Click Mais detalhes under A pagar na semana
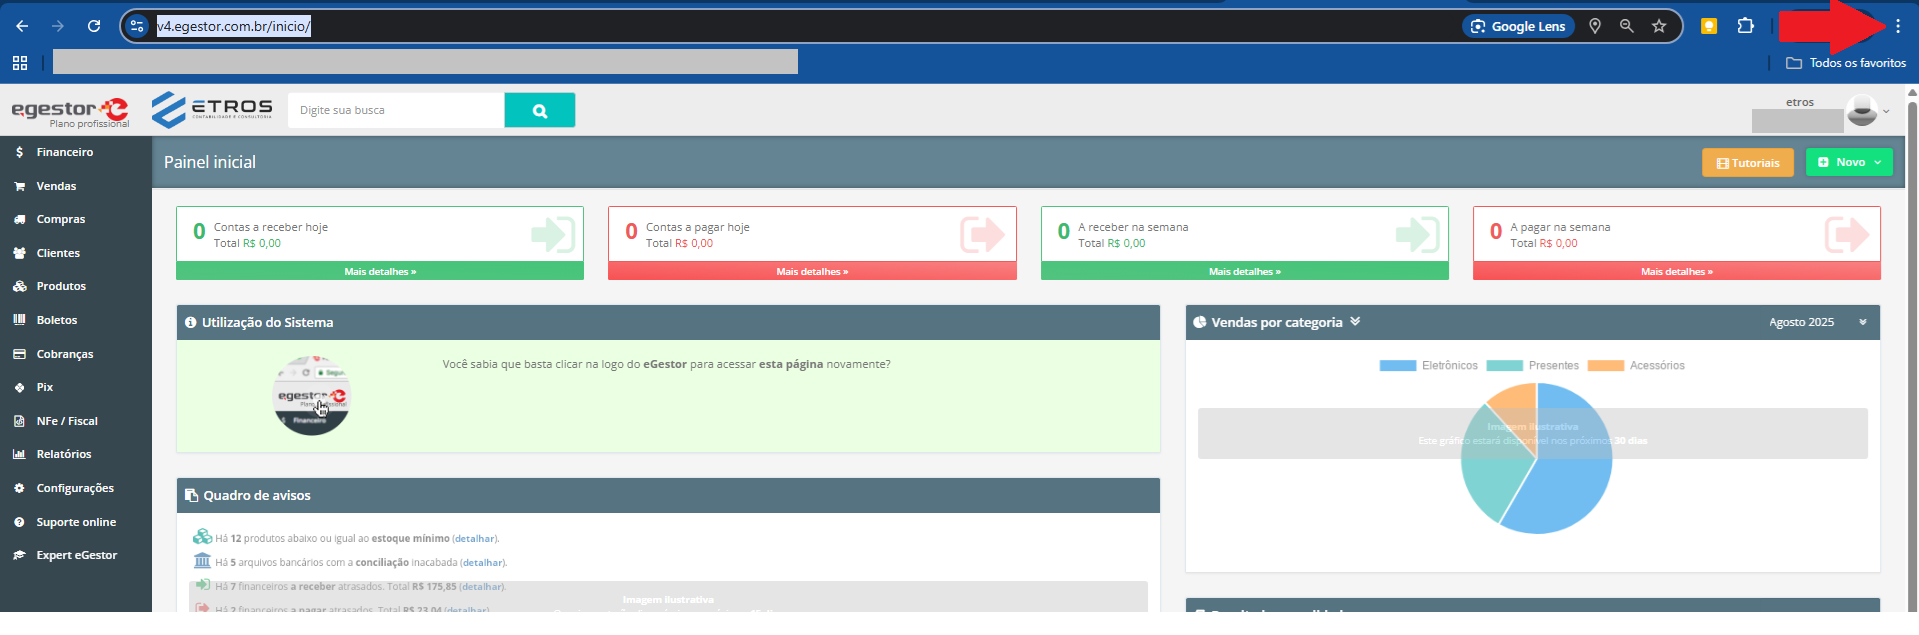This screenshot has height=635, width=1919. tap(1677, 271)
